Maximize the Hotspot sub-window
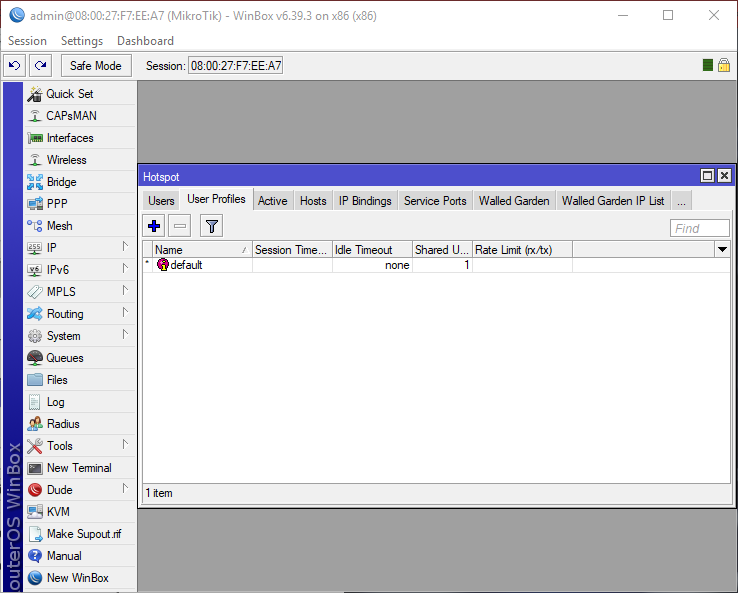Image resolution: width=738 pixels, height=593 pixels. (707, 176)
